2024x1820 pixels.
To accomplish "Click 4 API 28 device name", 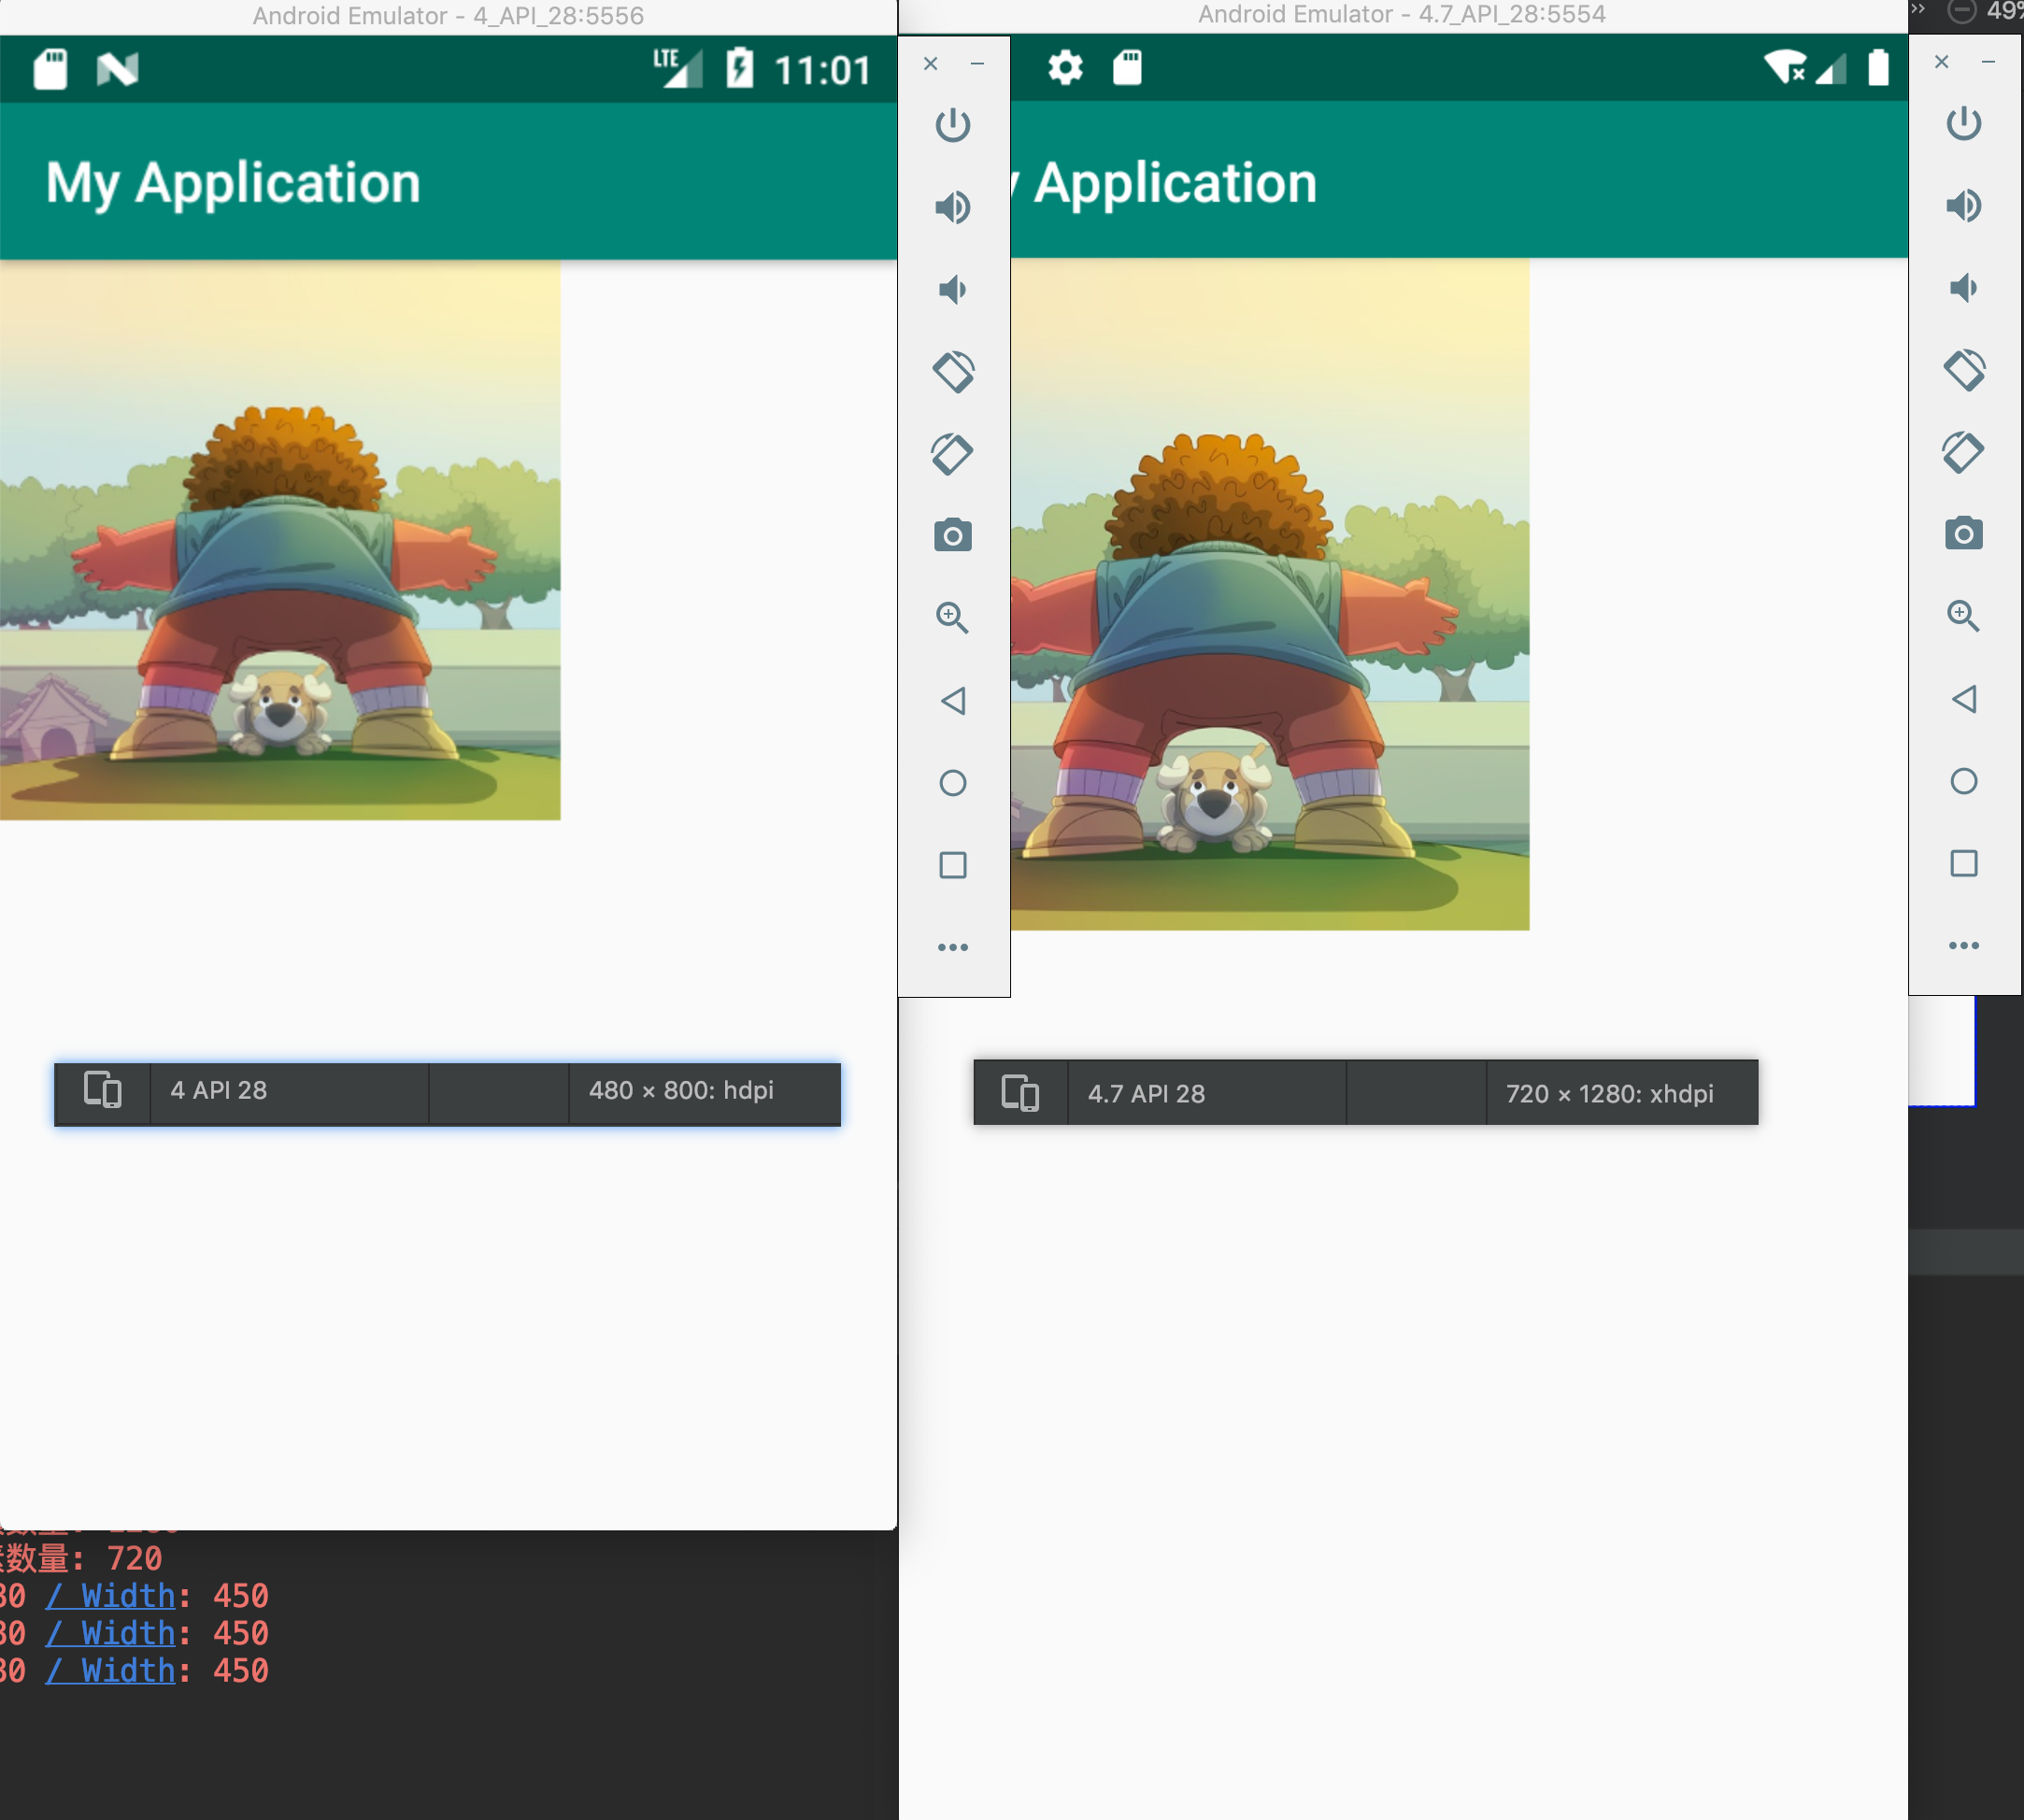I will [x=219, y=1090].
